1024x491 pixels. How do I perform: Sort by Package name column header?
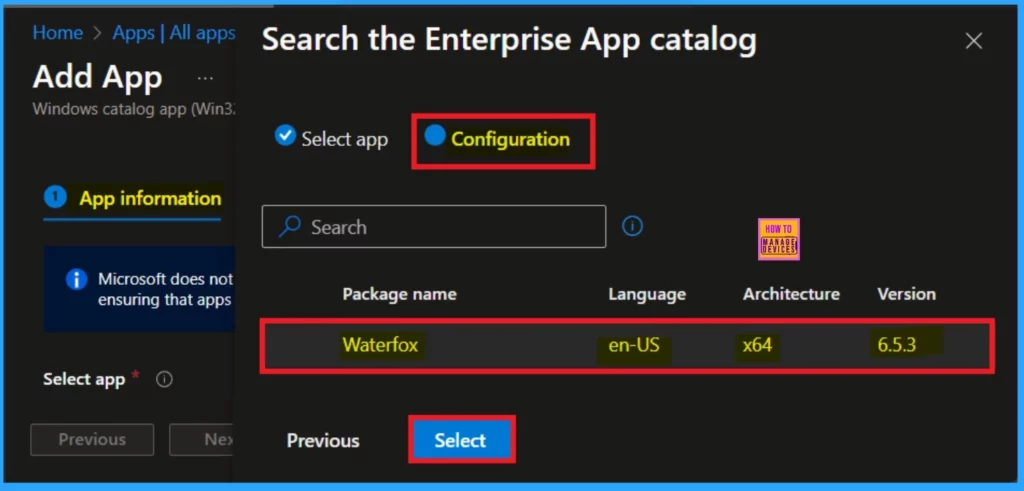pos(400,294)
